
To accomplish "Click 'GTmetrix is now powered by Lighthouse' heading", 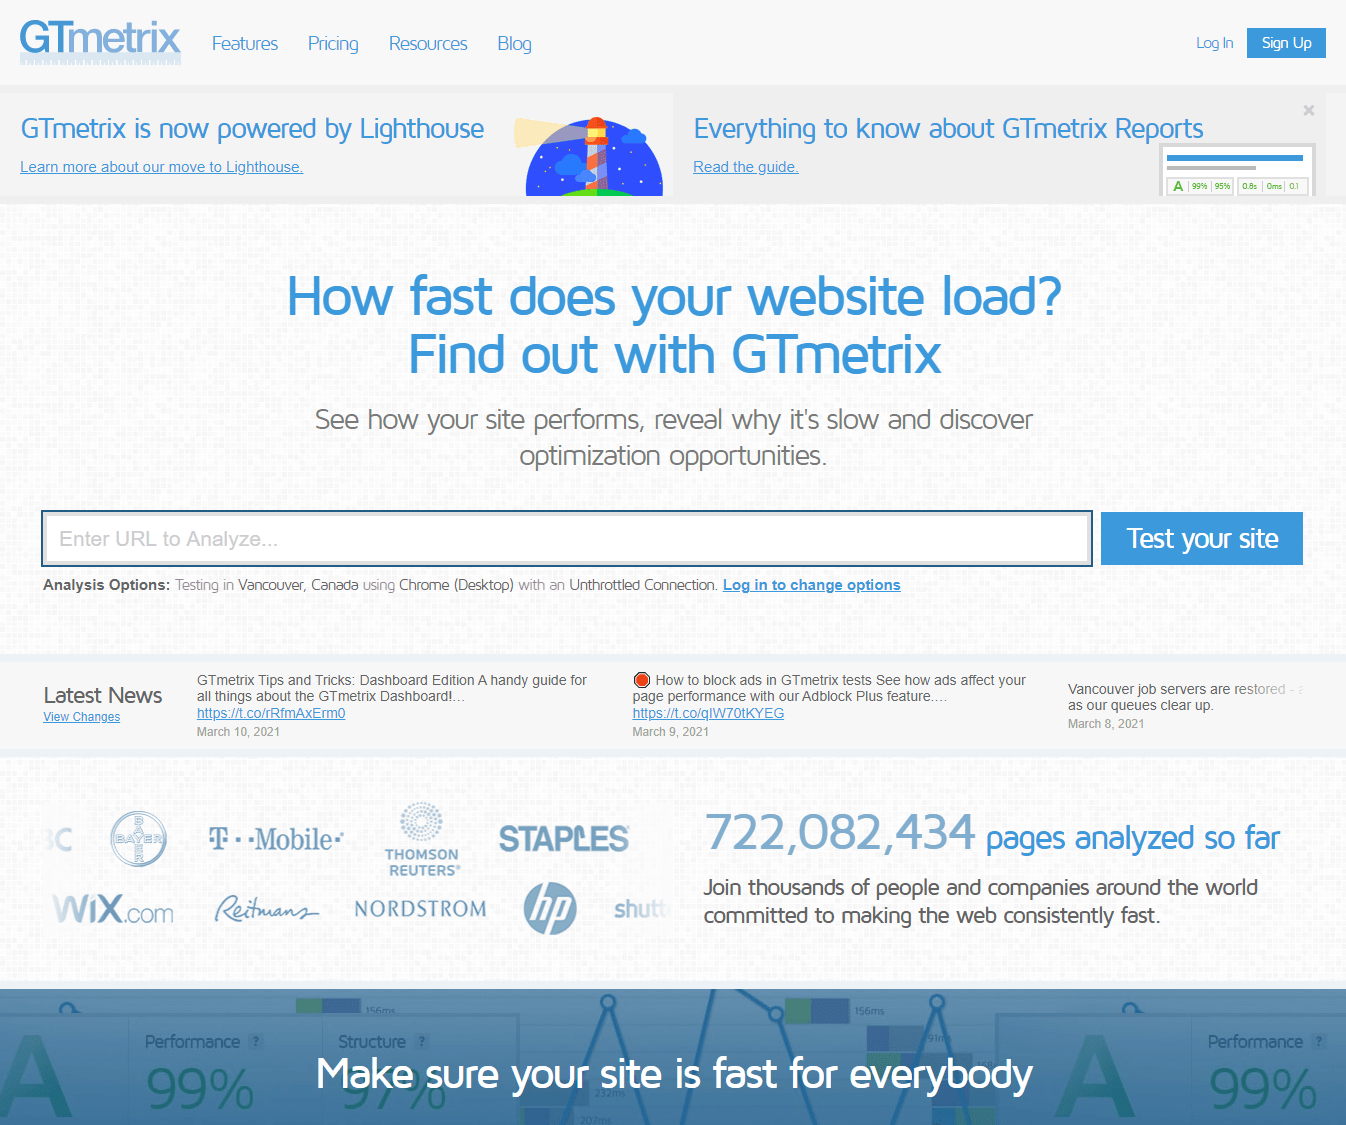I will 252,129.
